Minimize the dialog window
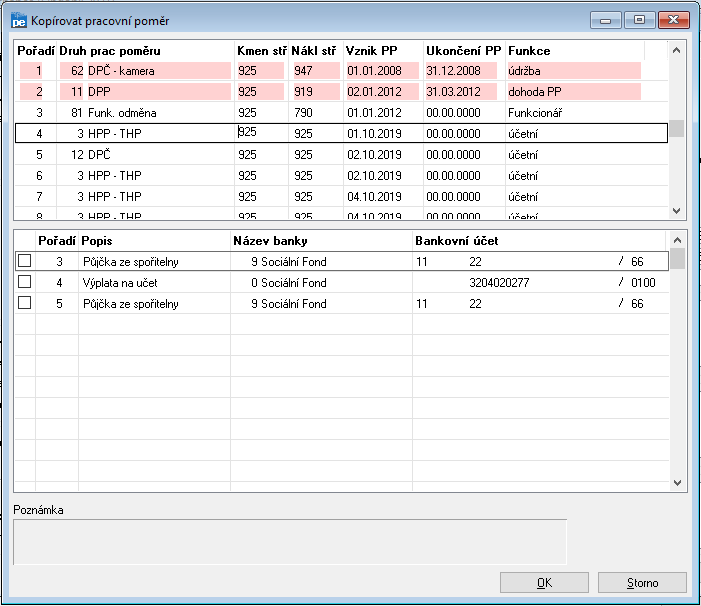 [605, 20]
